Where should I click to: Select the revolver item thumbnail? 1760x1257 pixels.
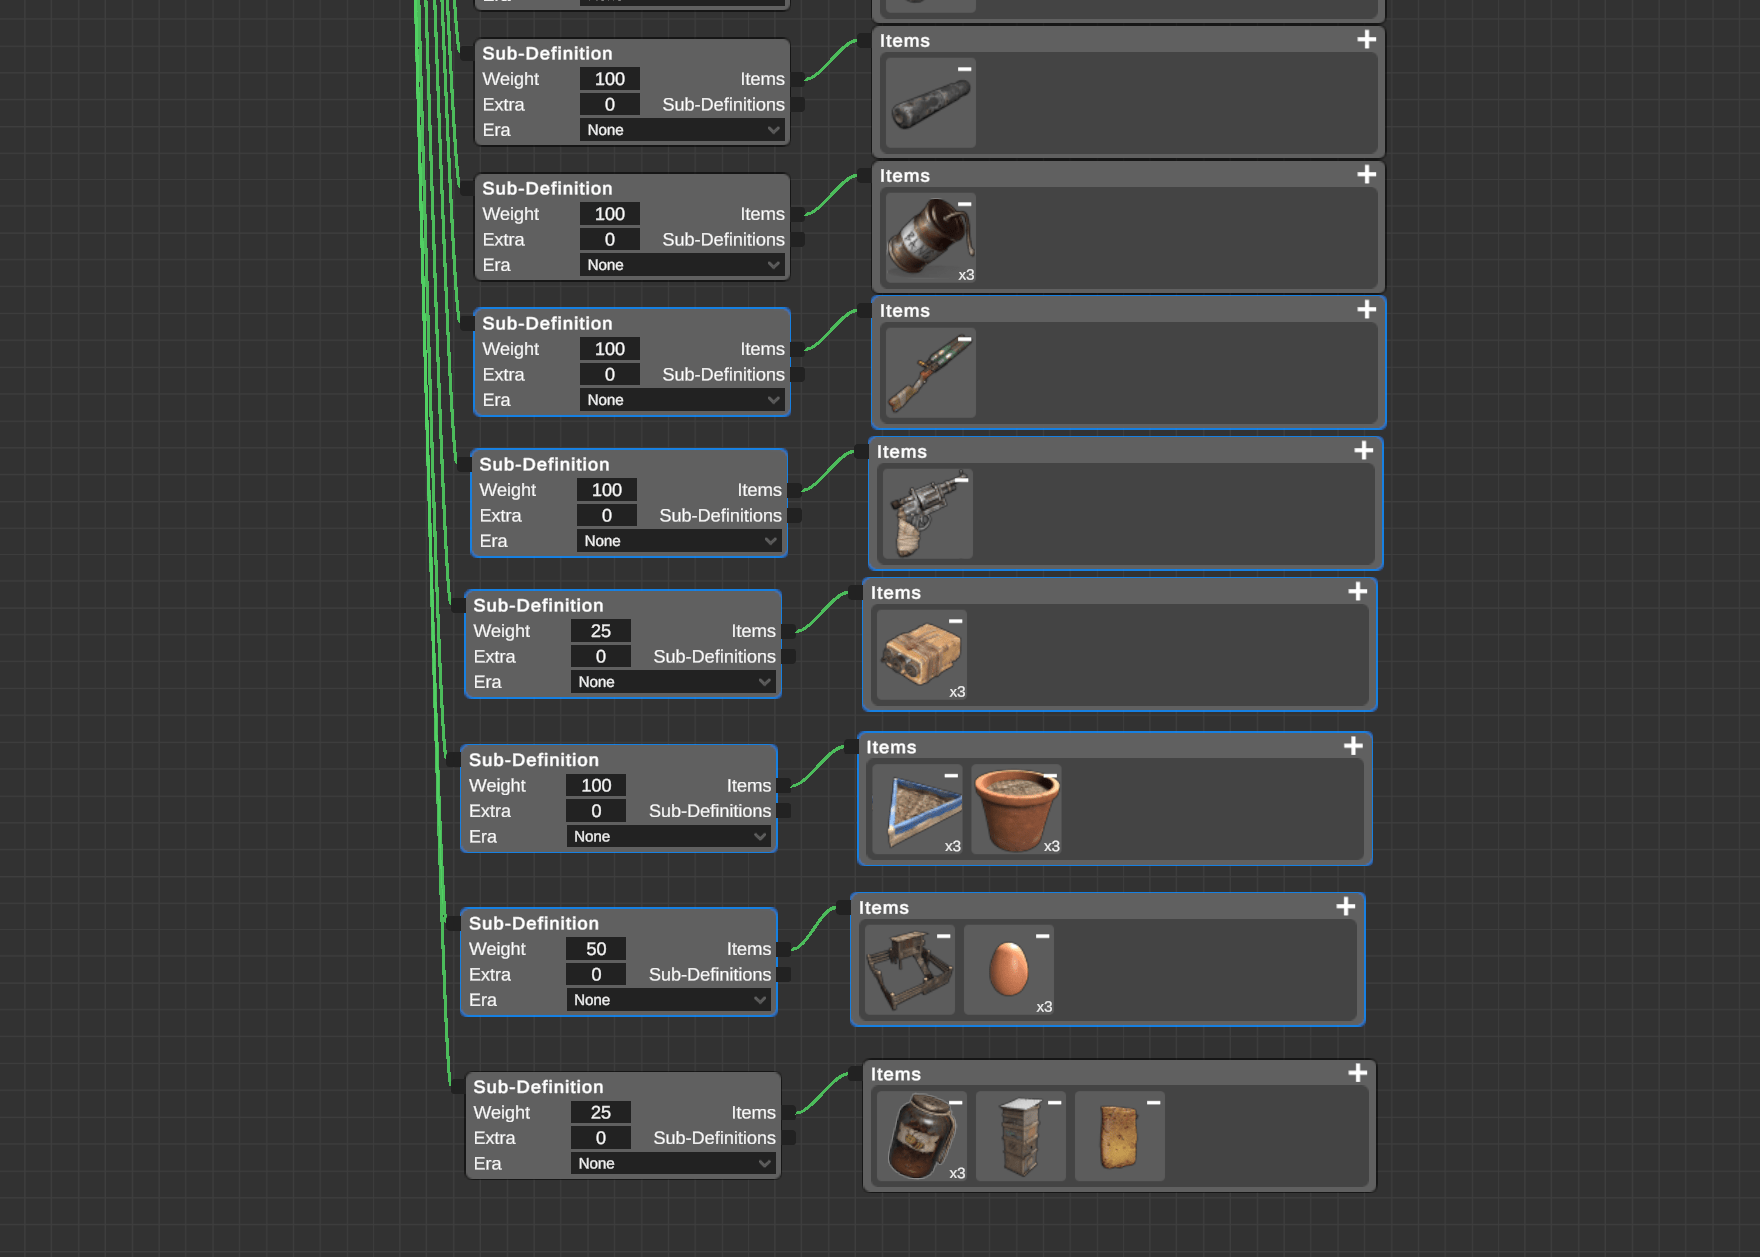pyautogui.click(x=924, y=514)
